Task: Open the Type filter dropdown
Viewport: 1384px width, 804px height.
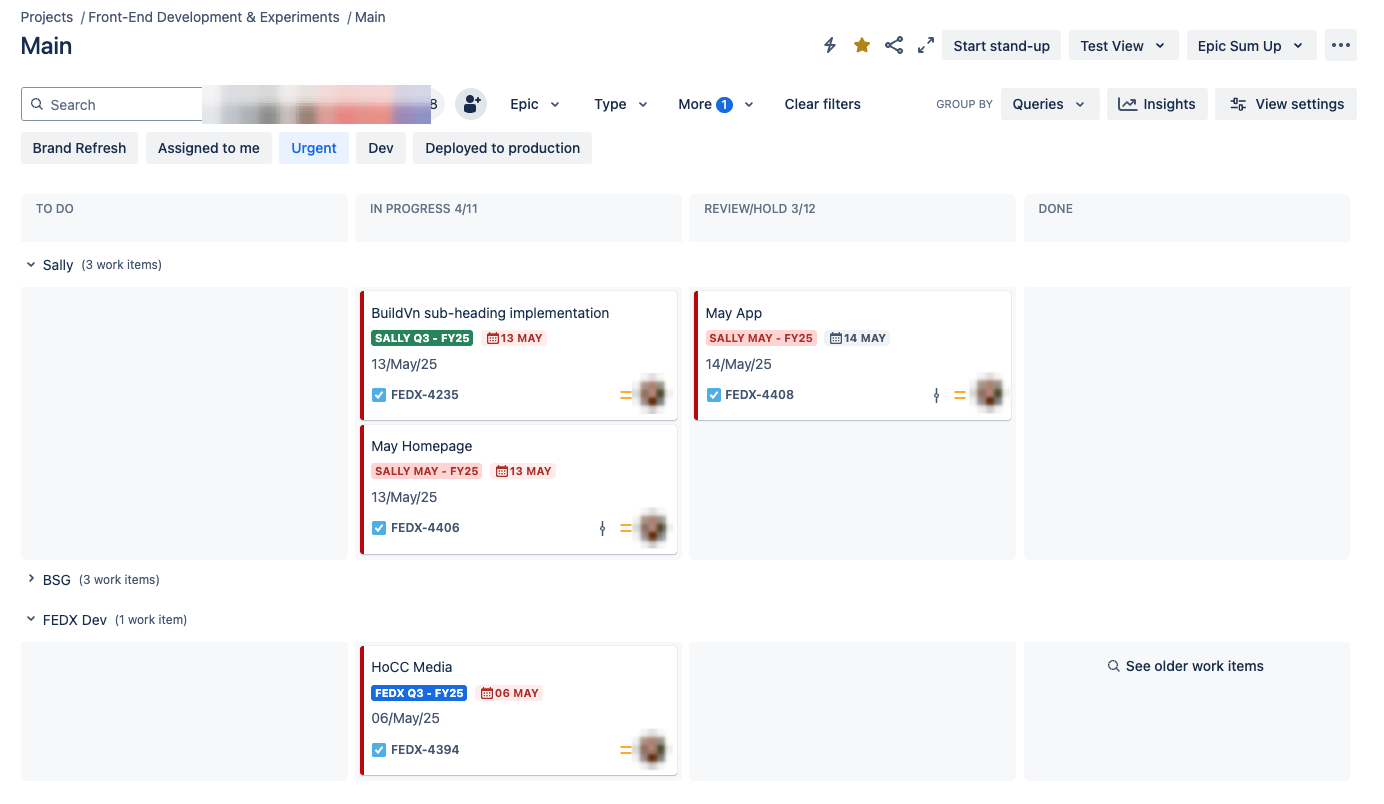Action: pyautogui.click(x=621, y=104)
